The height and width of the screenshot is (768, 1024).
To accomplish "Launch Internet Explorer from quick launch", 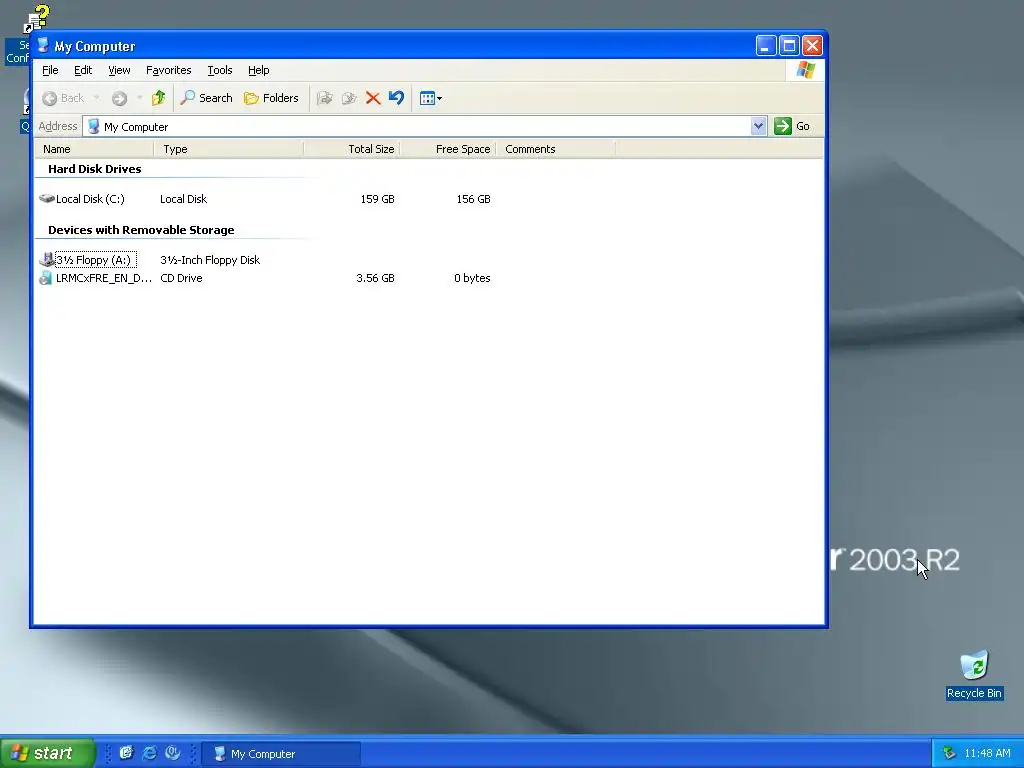I will tap(150, 753).
